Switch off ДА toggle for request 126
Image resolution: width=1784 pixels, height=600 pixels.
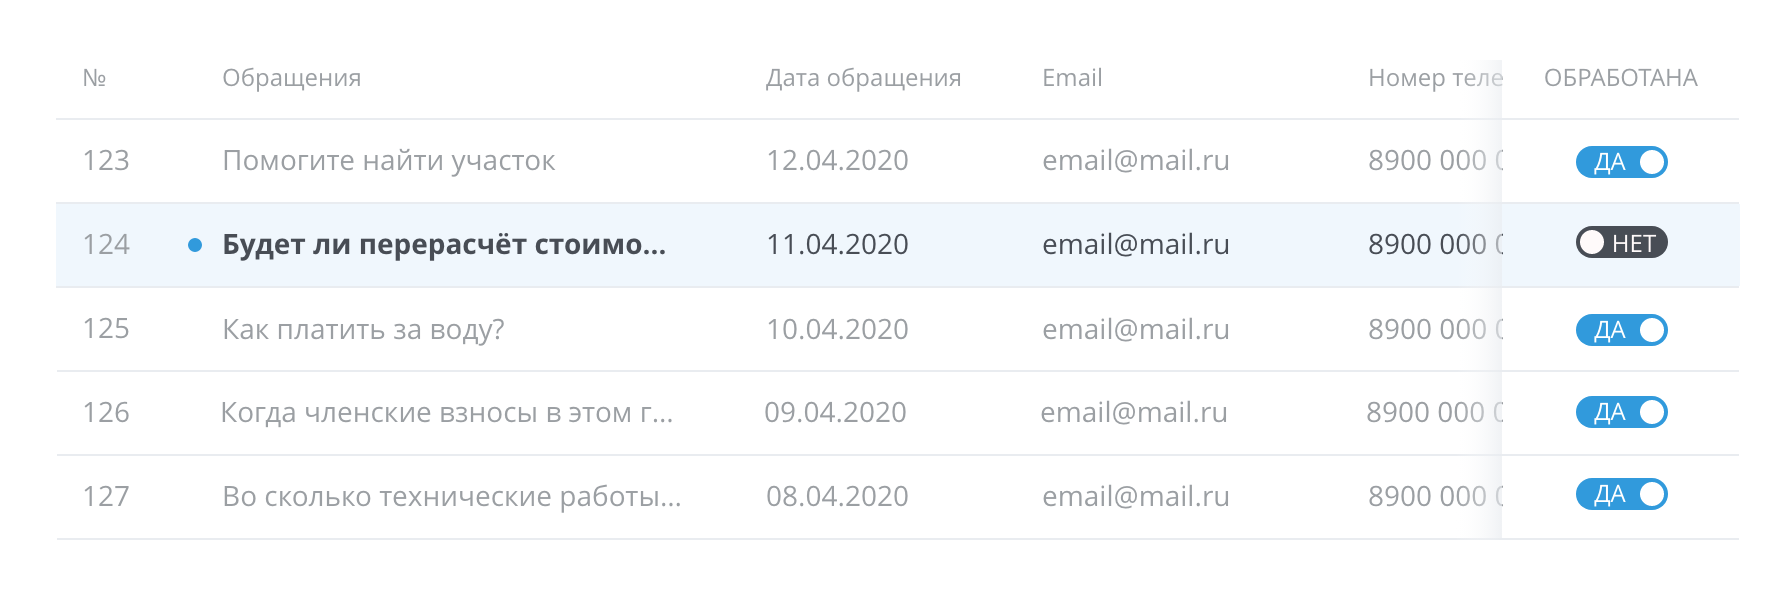tap(1621, 412)
